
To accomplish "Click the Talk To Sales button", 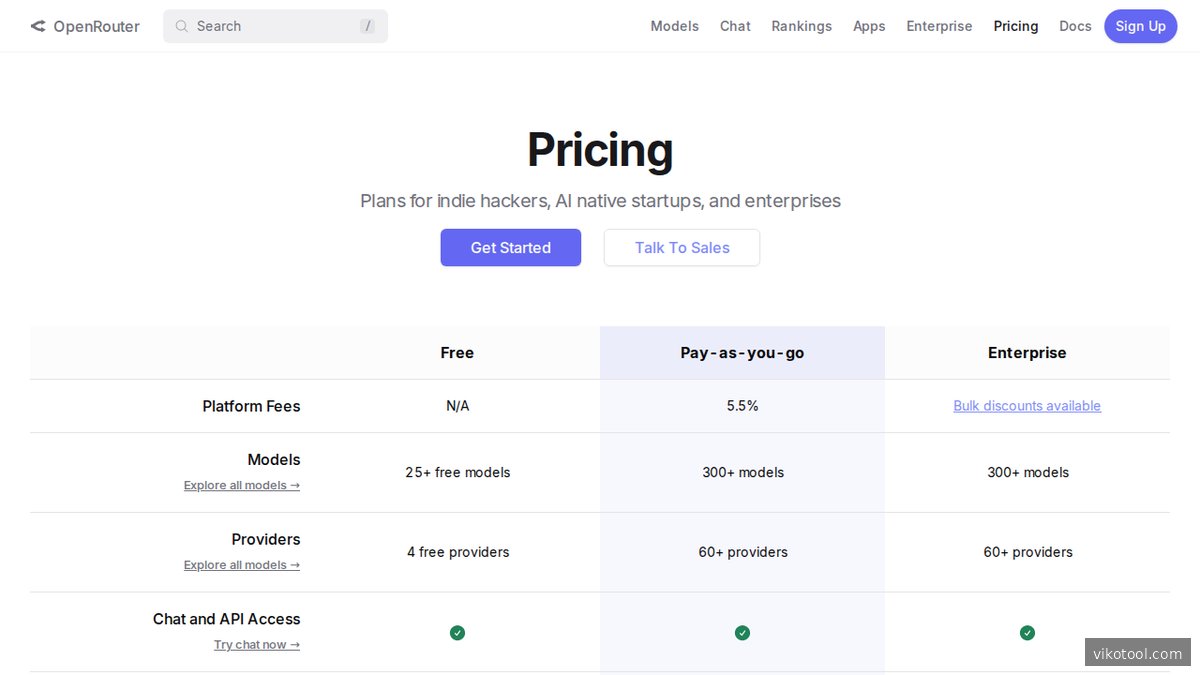I will click(682, 248).
